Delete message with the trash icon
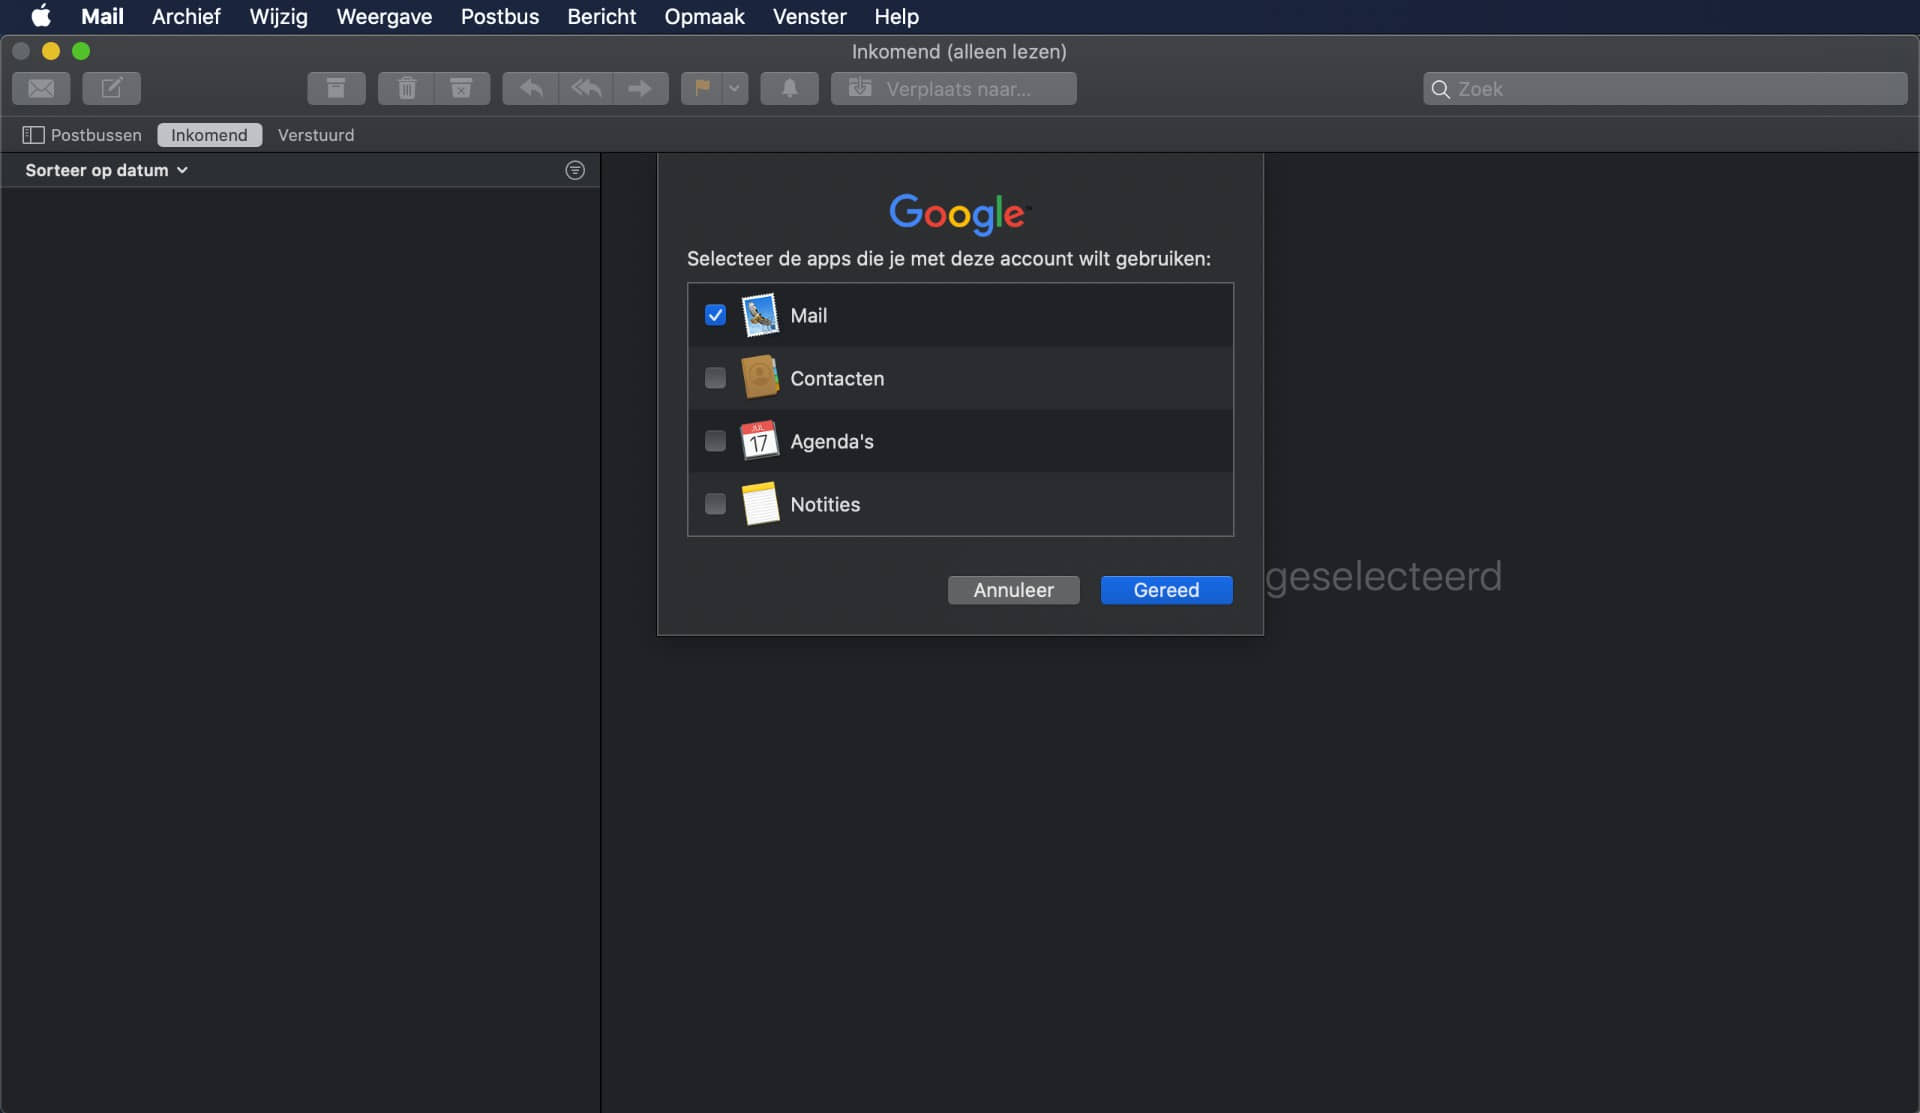 click(x=406, y=88)
